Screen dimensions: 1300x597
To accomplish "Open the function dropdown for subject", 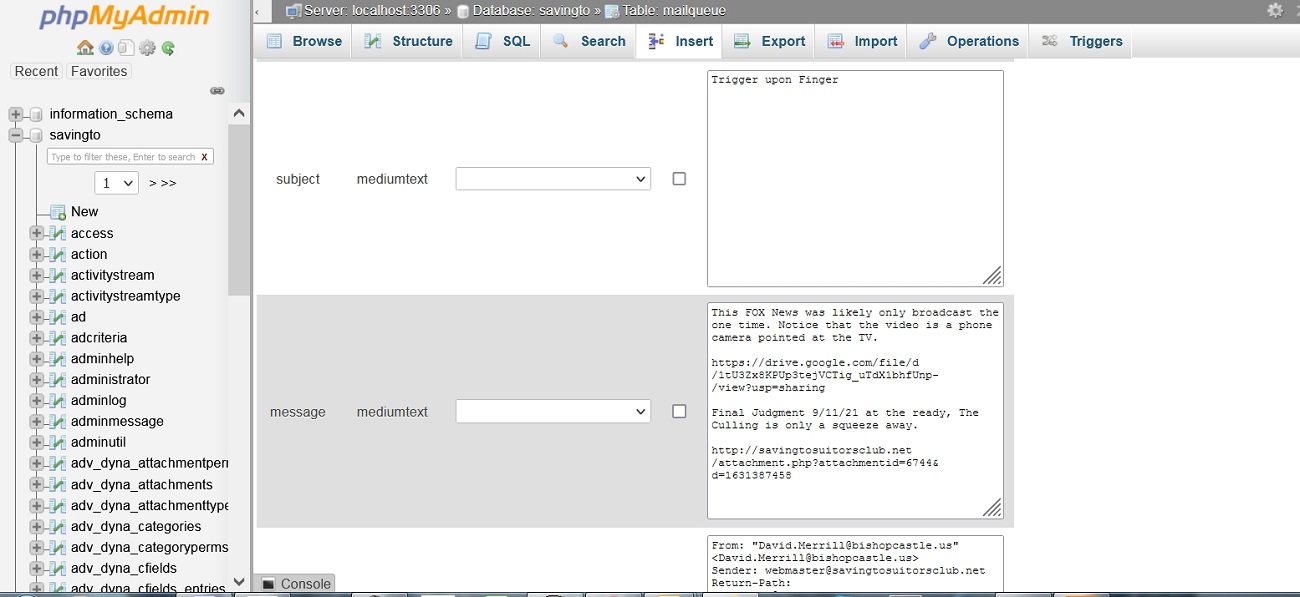I will [x=553, y=179].
